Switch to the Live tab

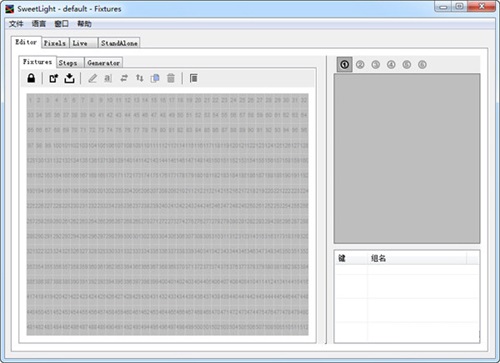tap(84, 43)
